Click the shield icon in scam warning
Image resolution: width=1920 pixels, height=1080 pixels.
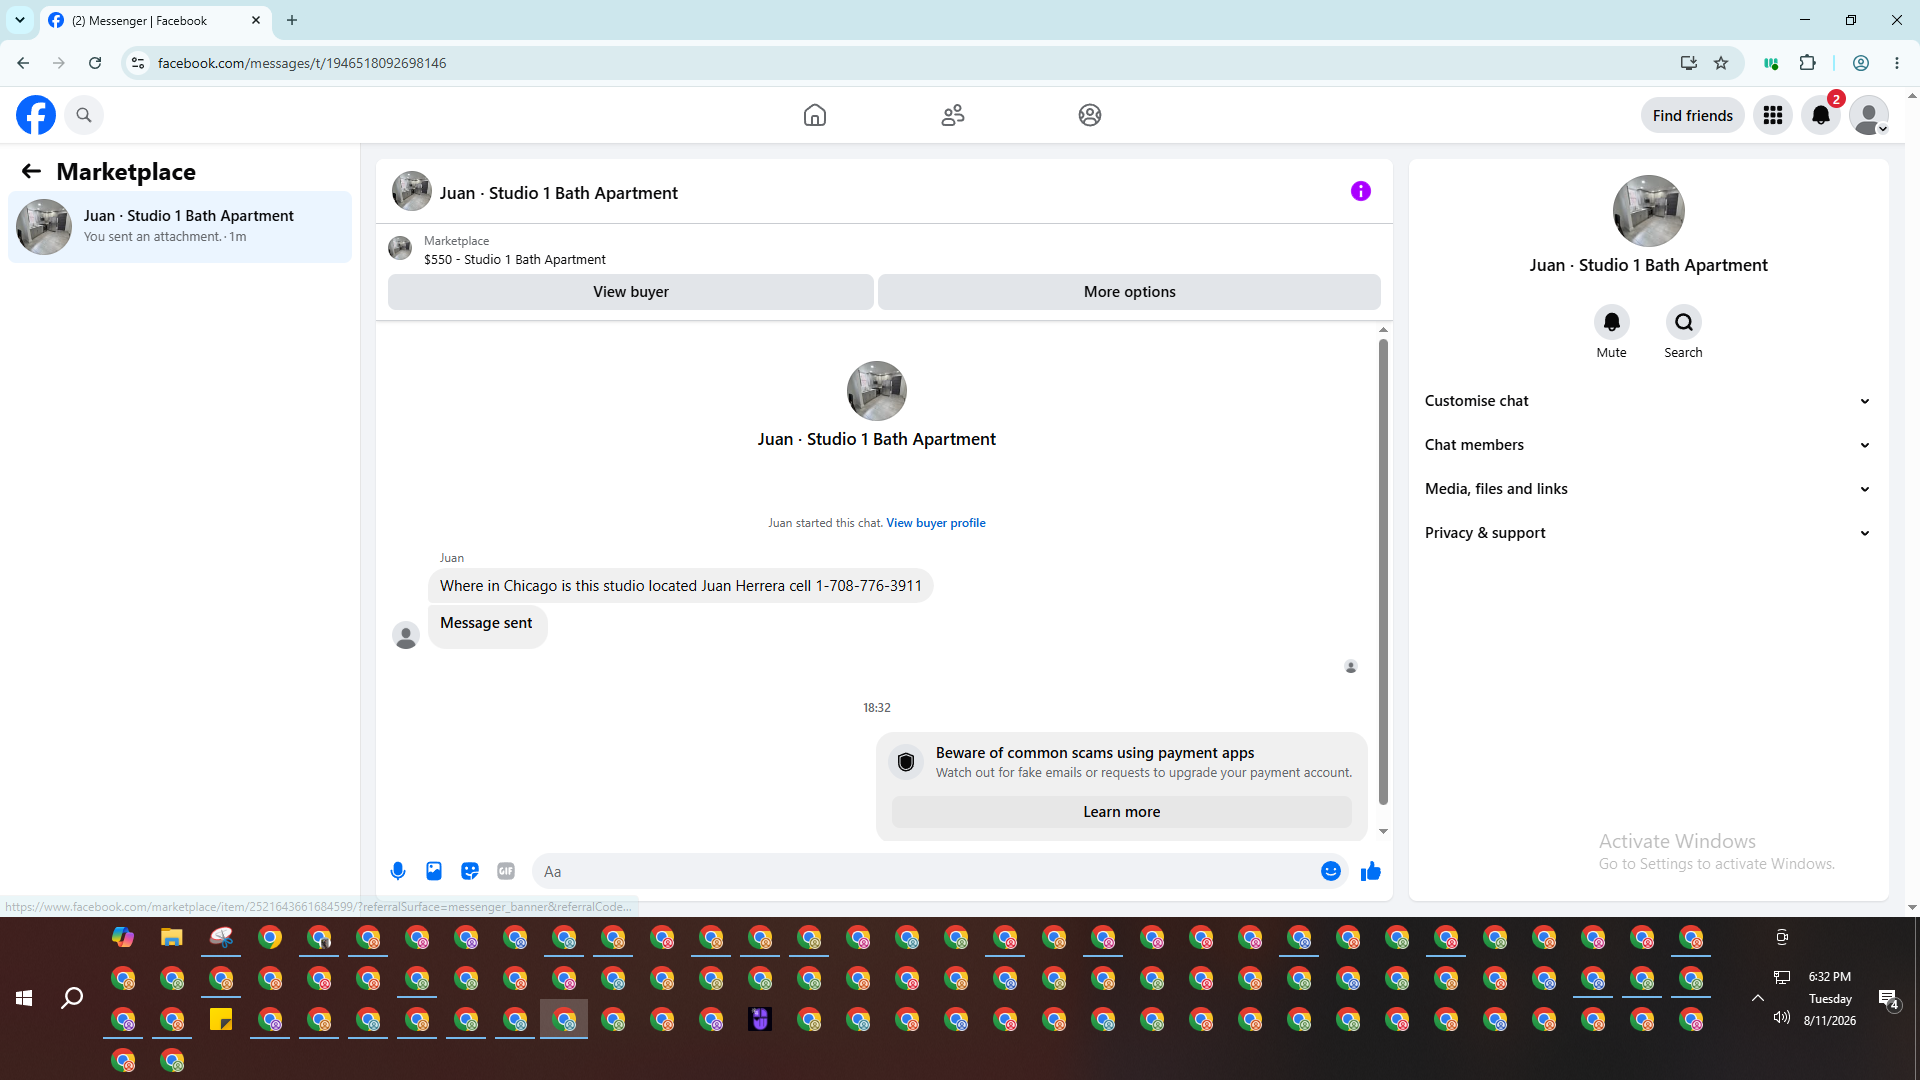906,762
